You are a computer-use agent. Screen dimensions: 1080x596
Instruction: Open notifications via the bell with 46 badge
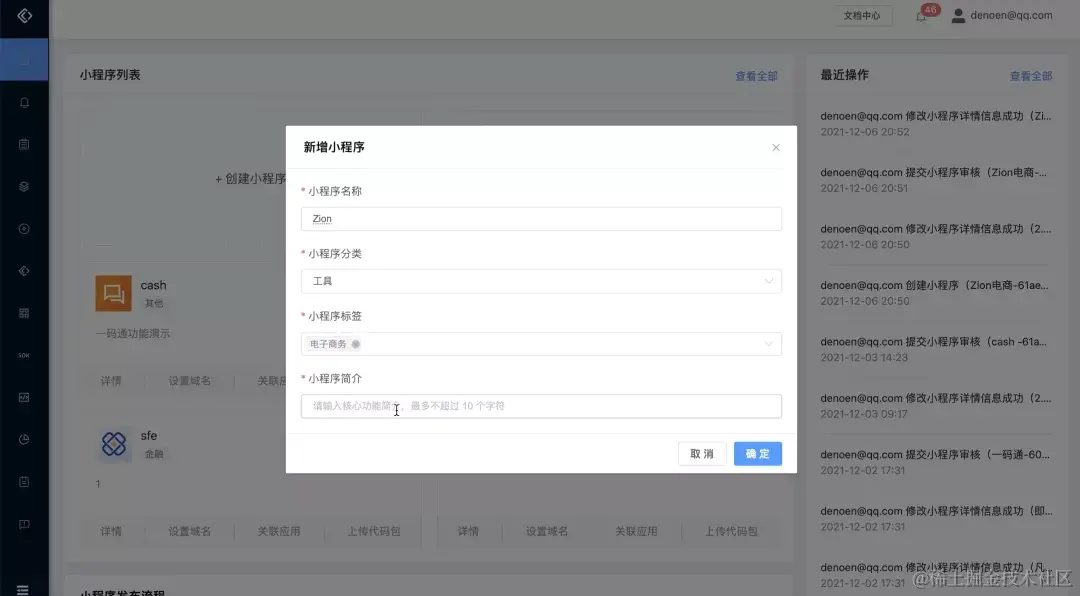(920, 17)
